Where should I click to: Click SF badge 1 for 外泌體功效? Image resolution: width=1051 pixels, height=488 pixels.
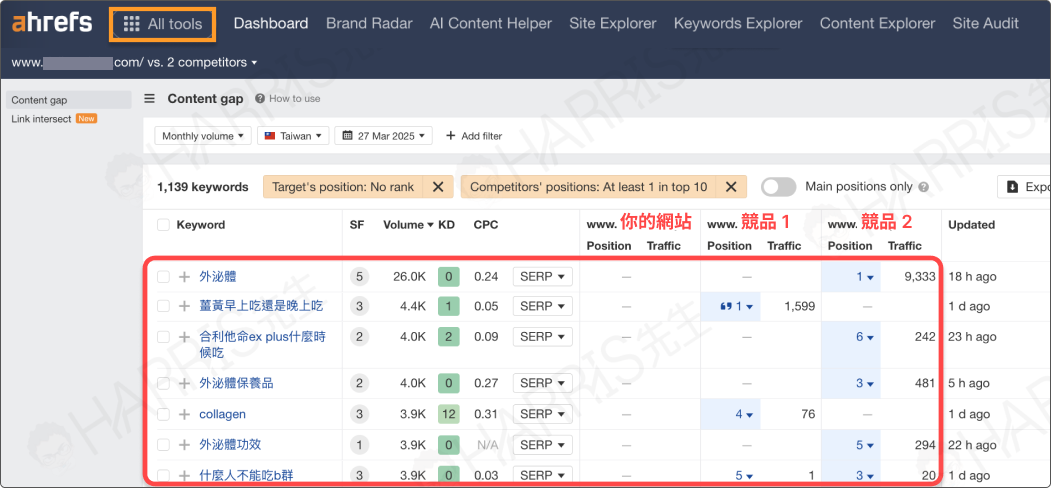coord(359,444)
